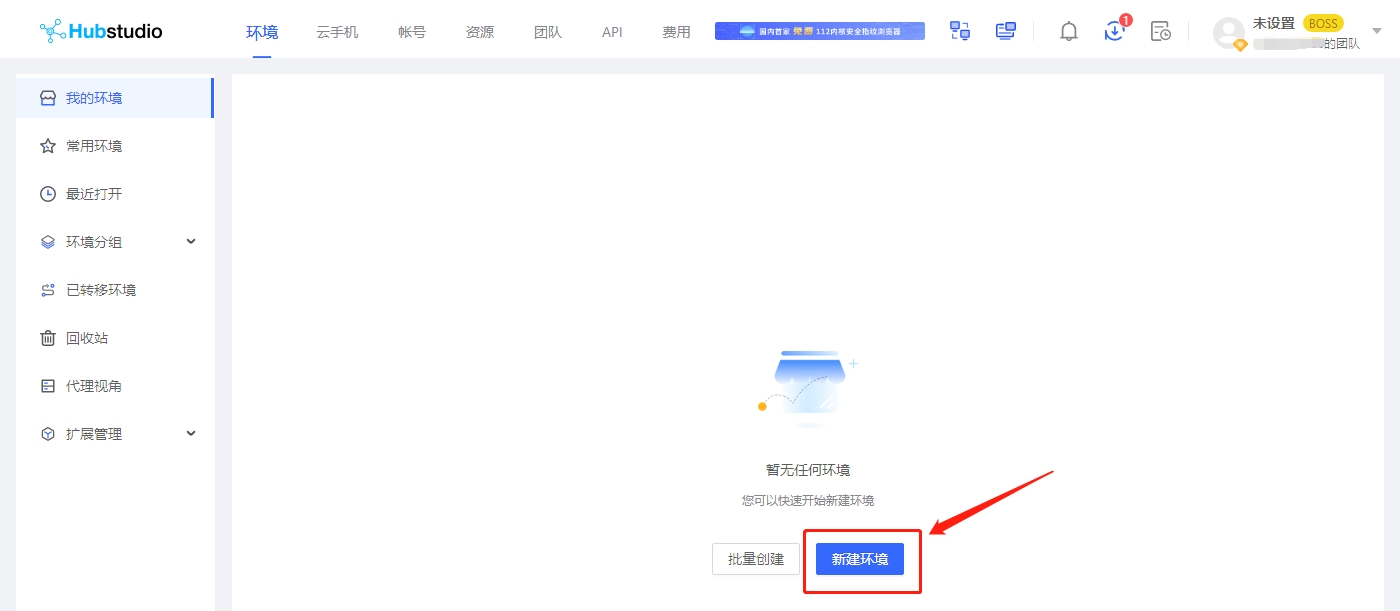Click the clock icon beside 最近打开
The image size is (1400, 611).
point(48,194)
